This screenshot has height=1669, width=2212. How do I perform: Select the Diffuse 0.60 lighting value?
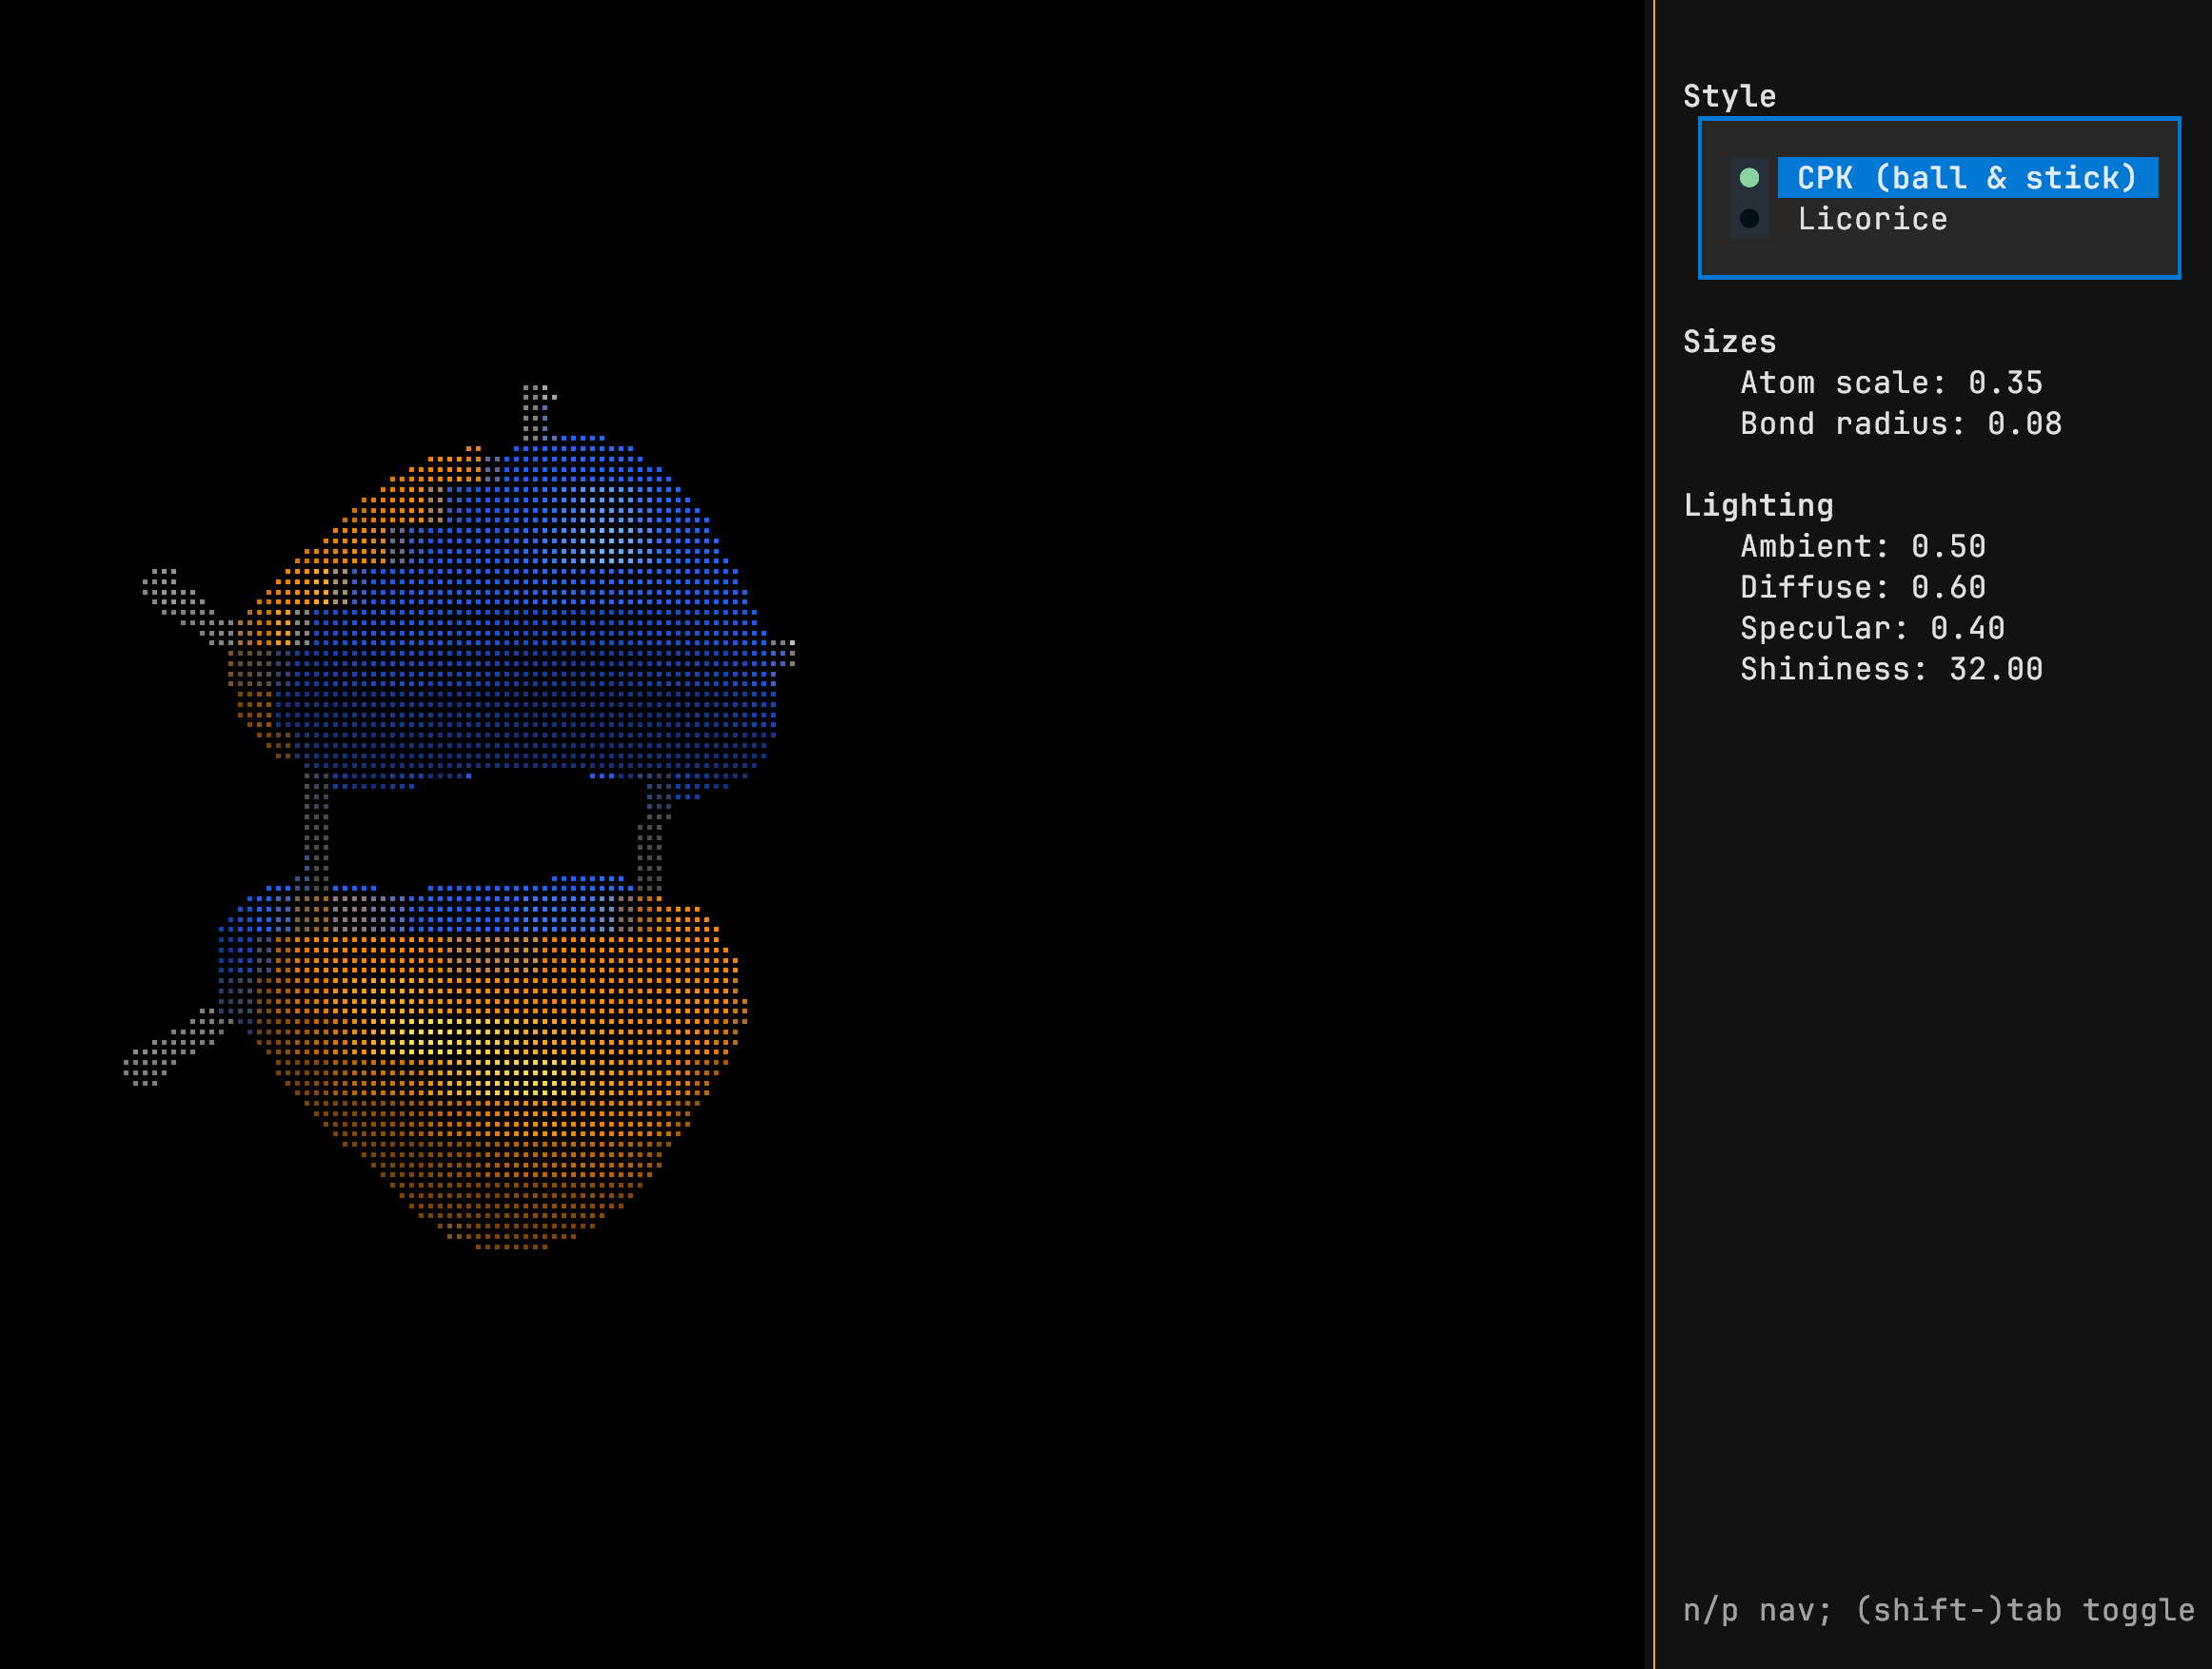1862,588
